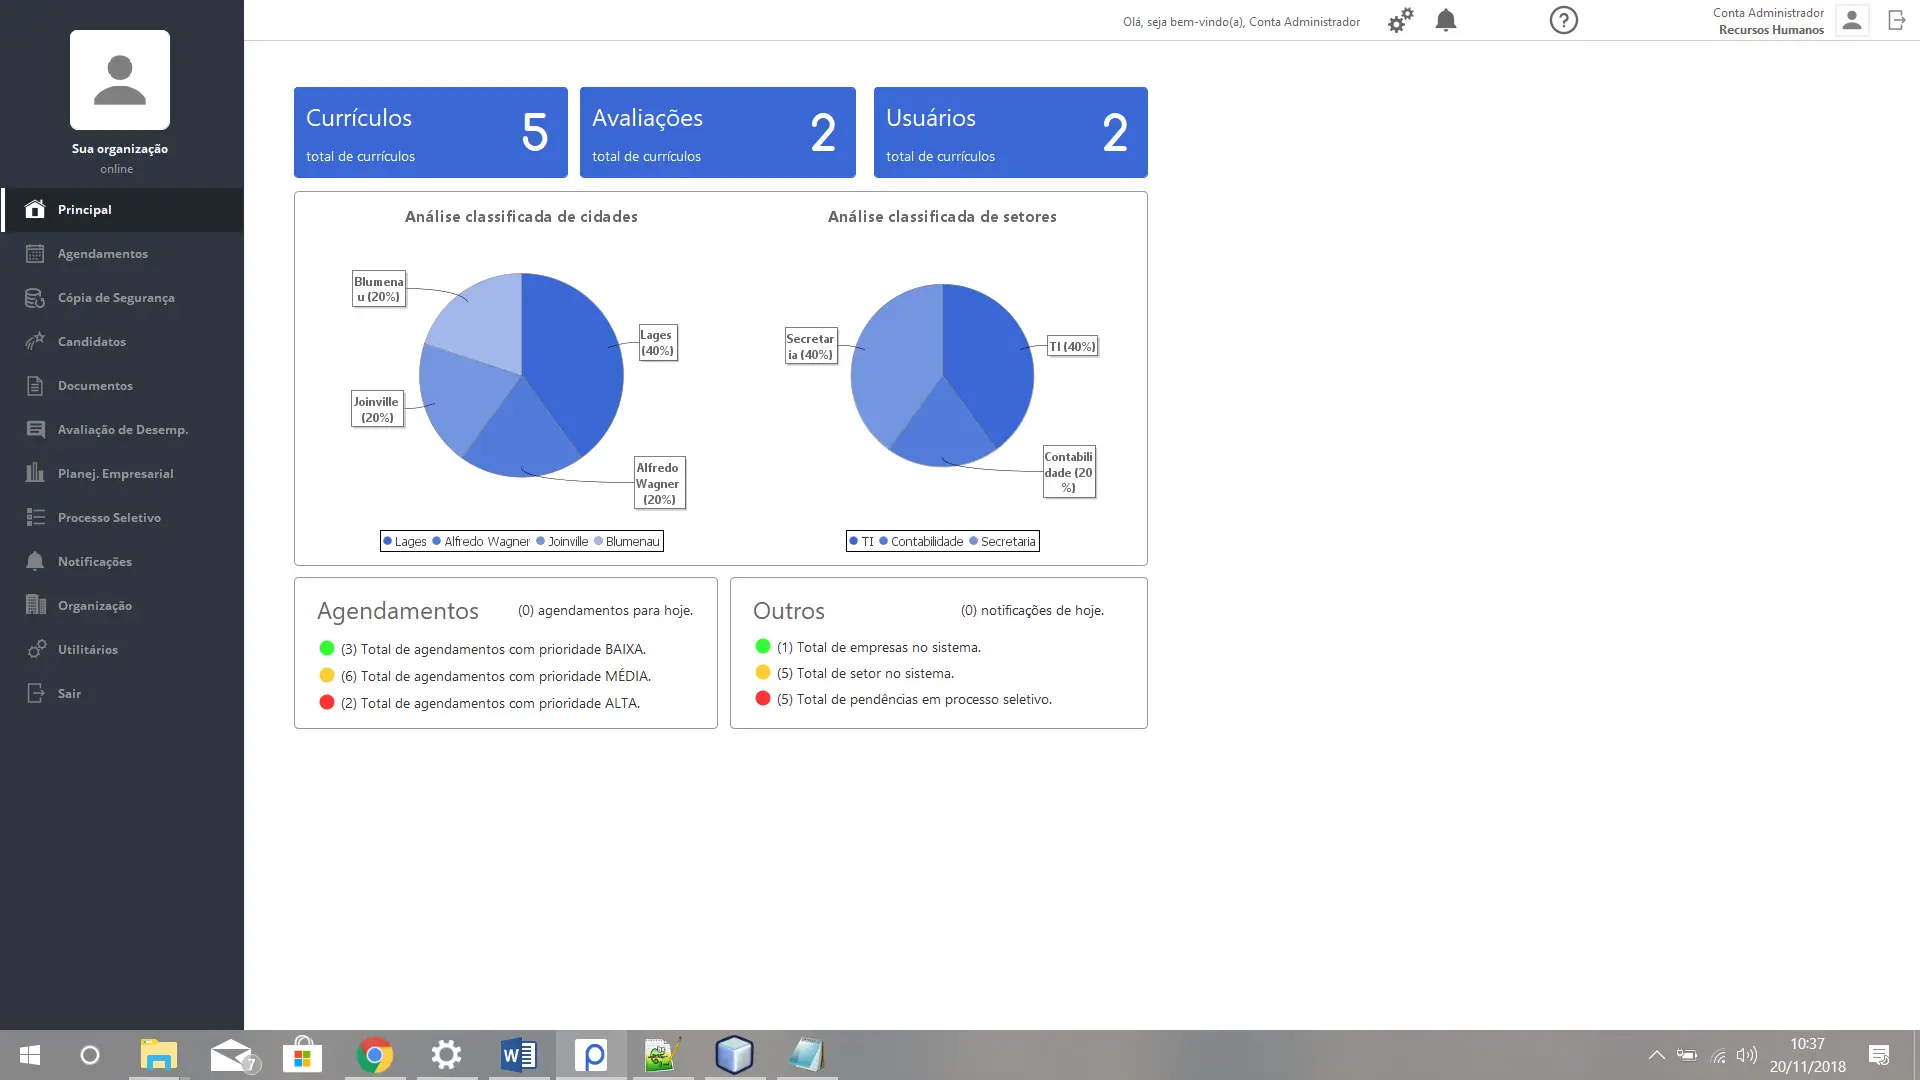Open Windows Action Center notifications icon

pos(1879,1055)
